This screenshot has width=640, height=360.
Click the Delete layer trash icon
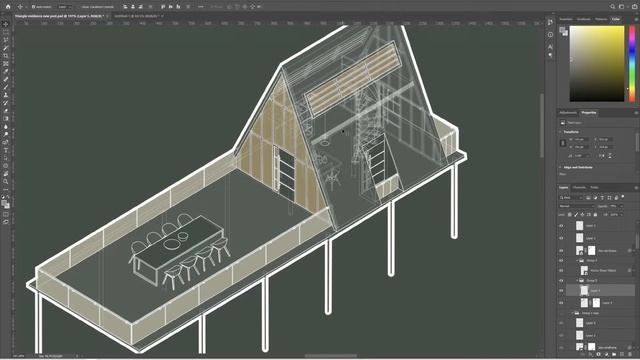tap(630, 354)
